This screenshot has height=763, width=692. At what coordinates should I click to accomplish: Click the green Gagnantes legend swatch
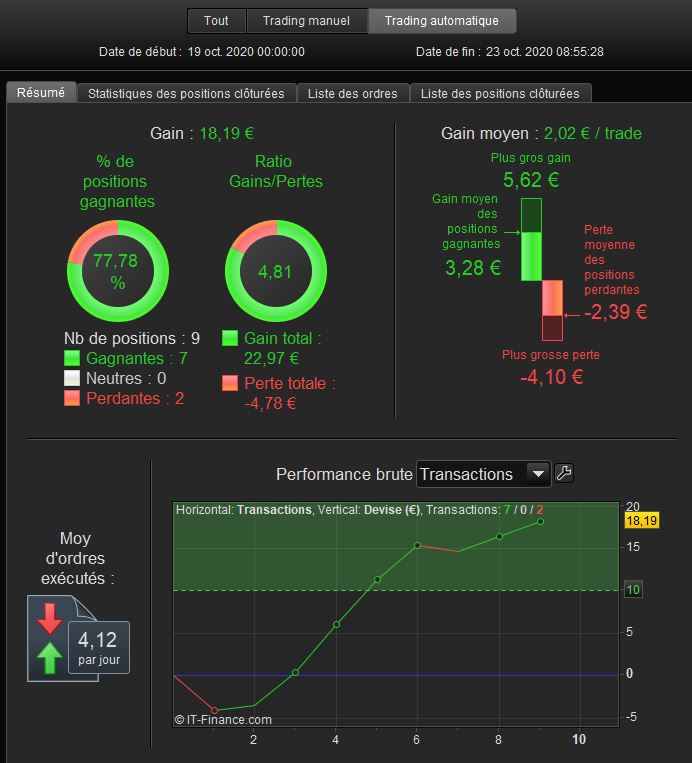(72, 358)
